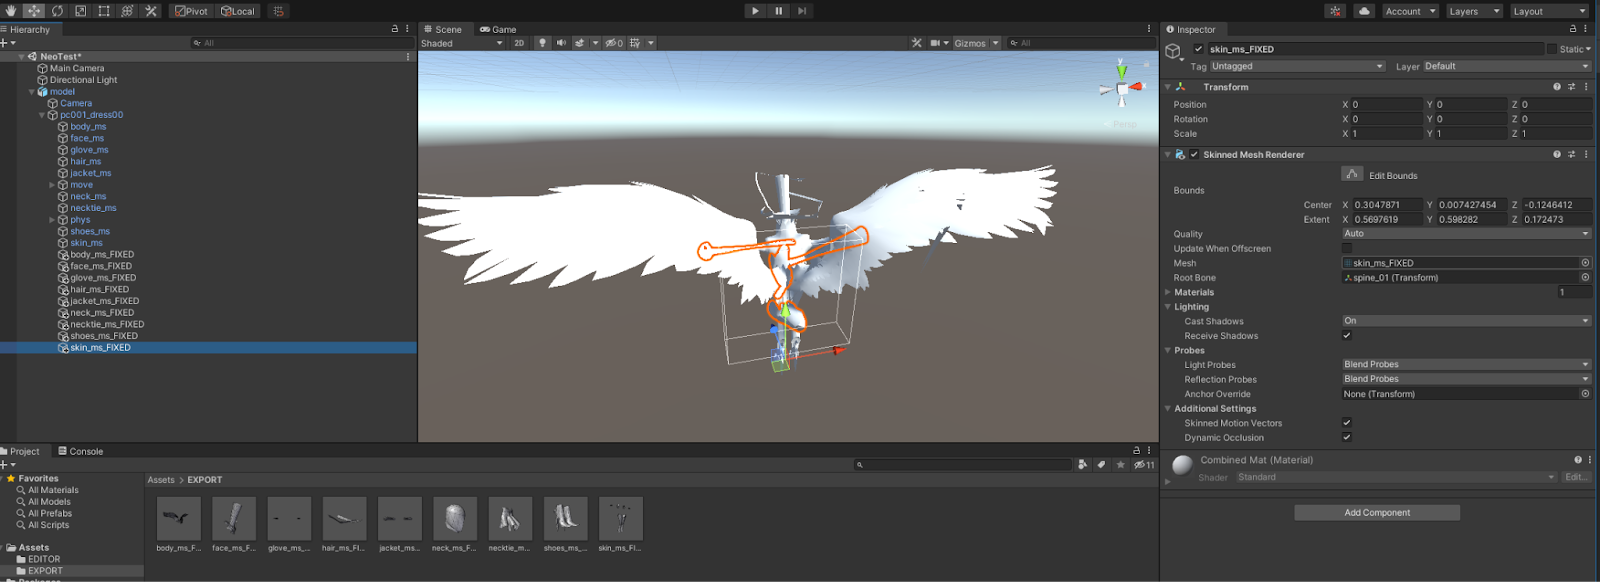The height and width of the screenshot is (582, 1600).
Task: Disable the skin_ms_FIXED object checkbox
Action: pyautogui.click(x=1198, y=48)
